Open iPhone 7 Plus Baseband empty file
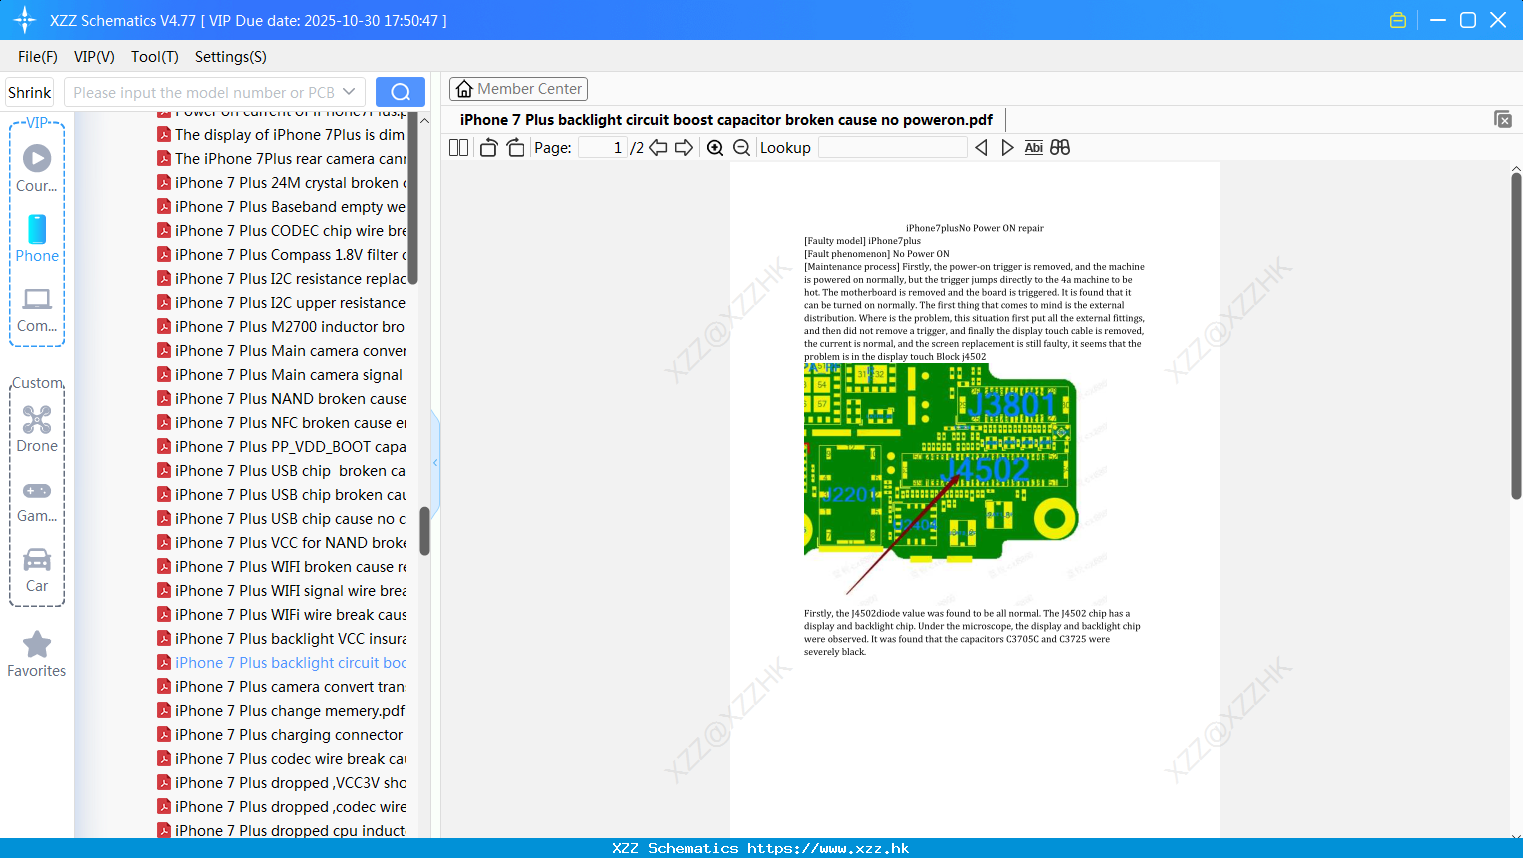The height and width of the screenshot is (858, 1523). 281,207
